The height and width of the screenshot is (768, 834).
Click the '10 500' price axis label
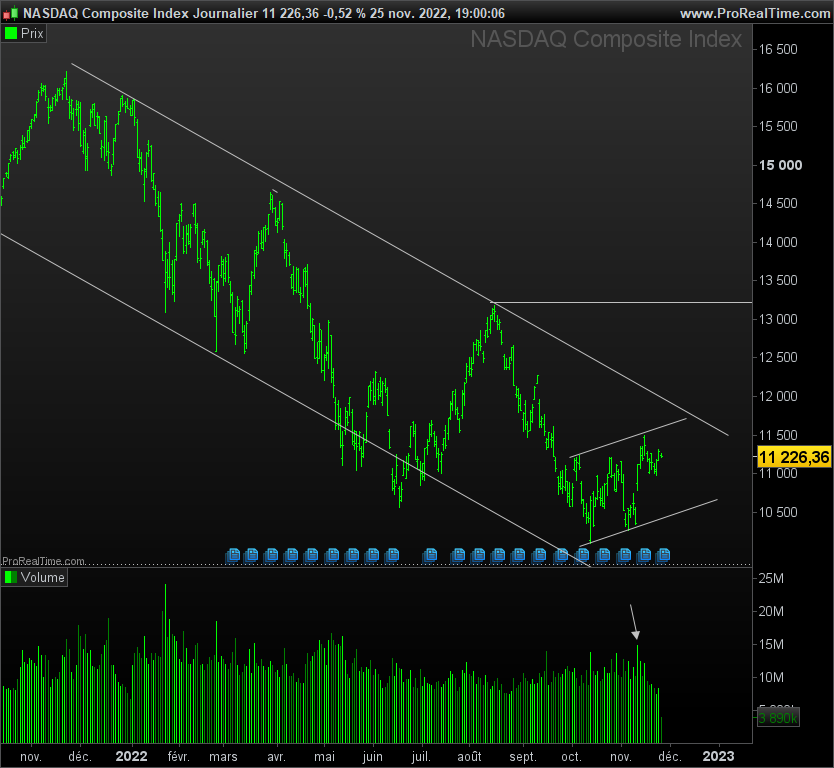[x=778, y=513]
